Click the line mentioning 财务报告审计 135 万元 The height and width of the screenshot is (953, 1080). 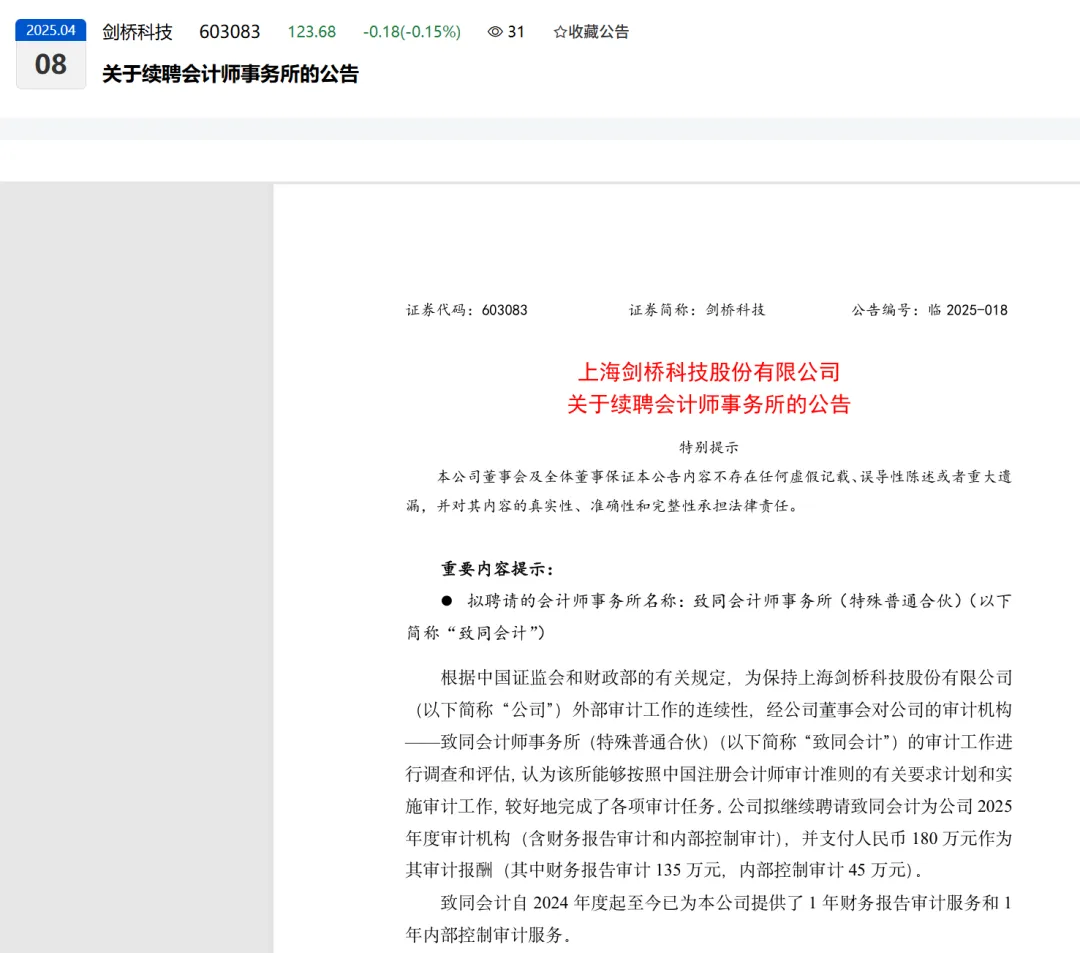664,870
